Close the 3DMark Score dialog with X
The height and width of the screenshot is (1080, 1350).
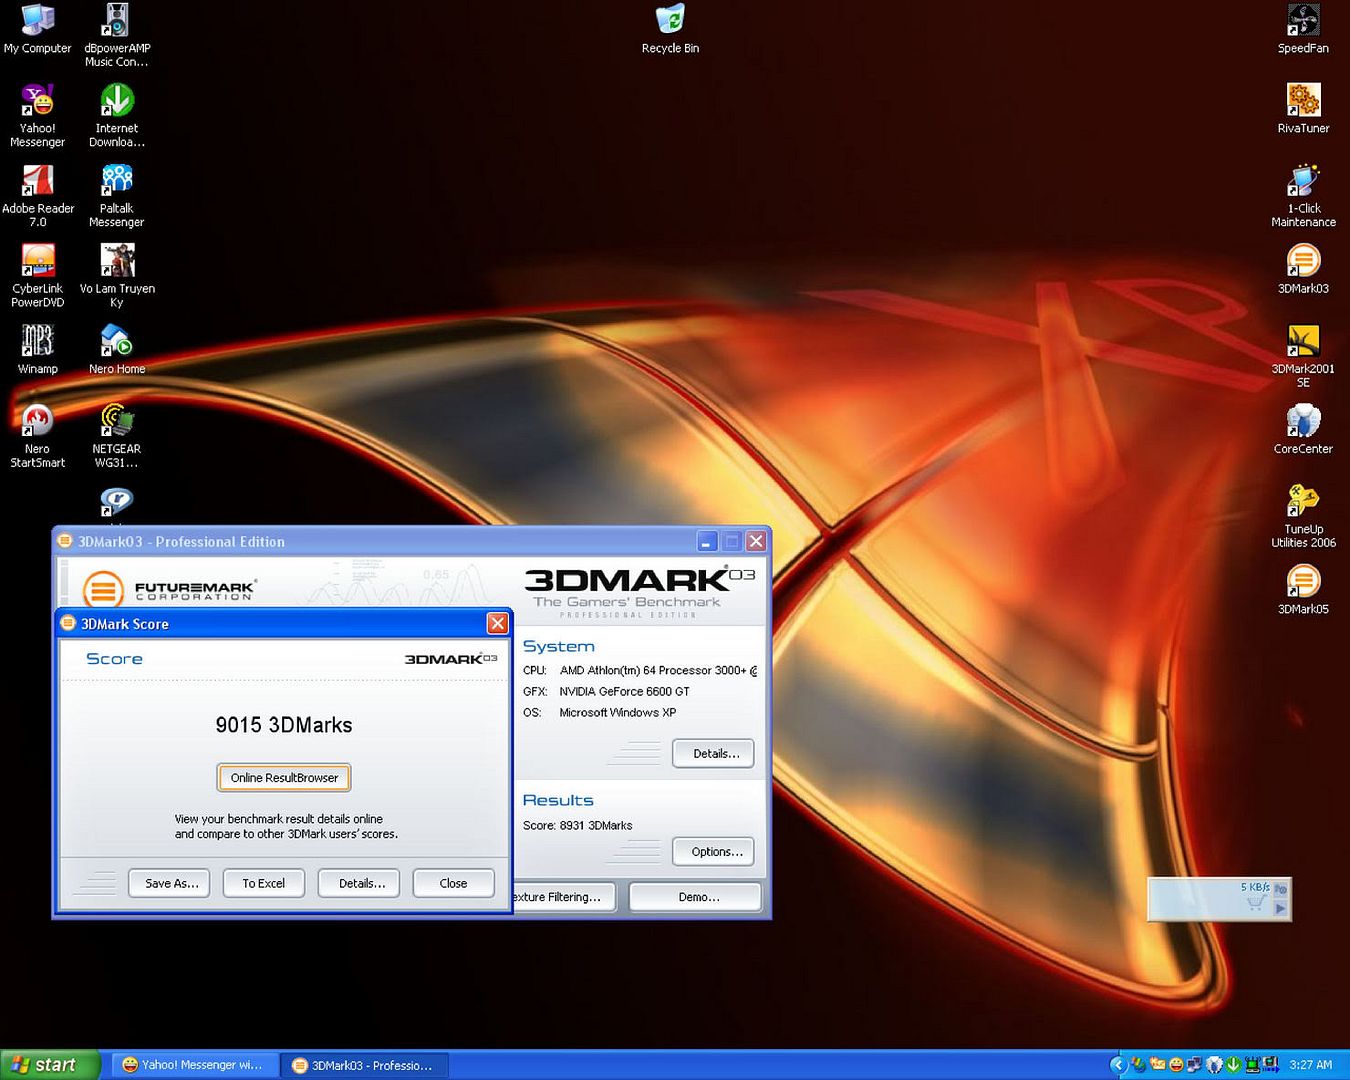point(497,623)
